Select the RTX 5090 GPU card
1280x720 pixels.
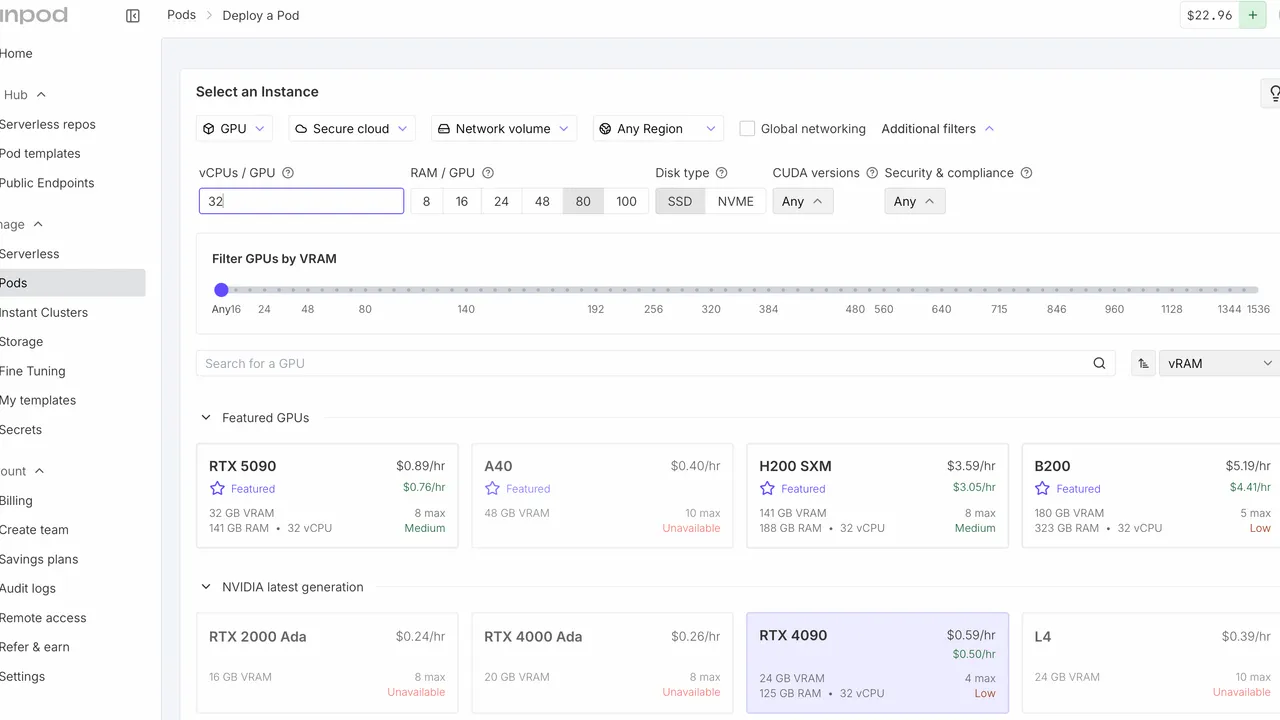(327, 496)
